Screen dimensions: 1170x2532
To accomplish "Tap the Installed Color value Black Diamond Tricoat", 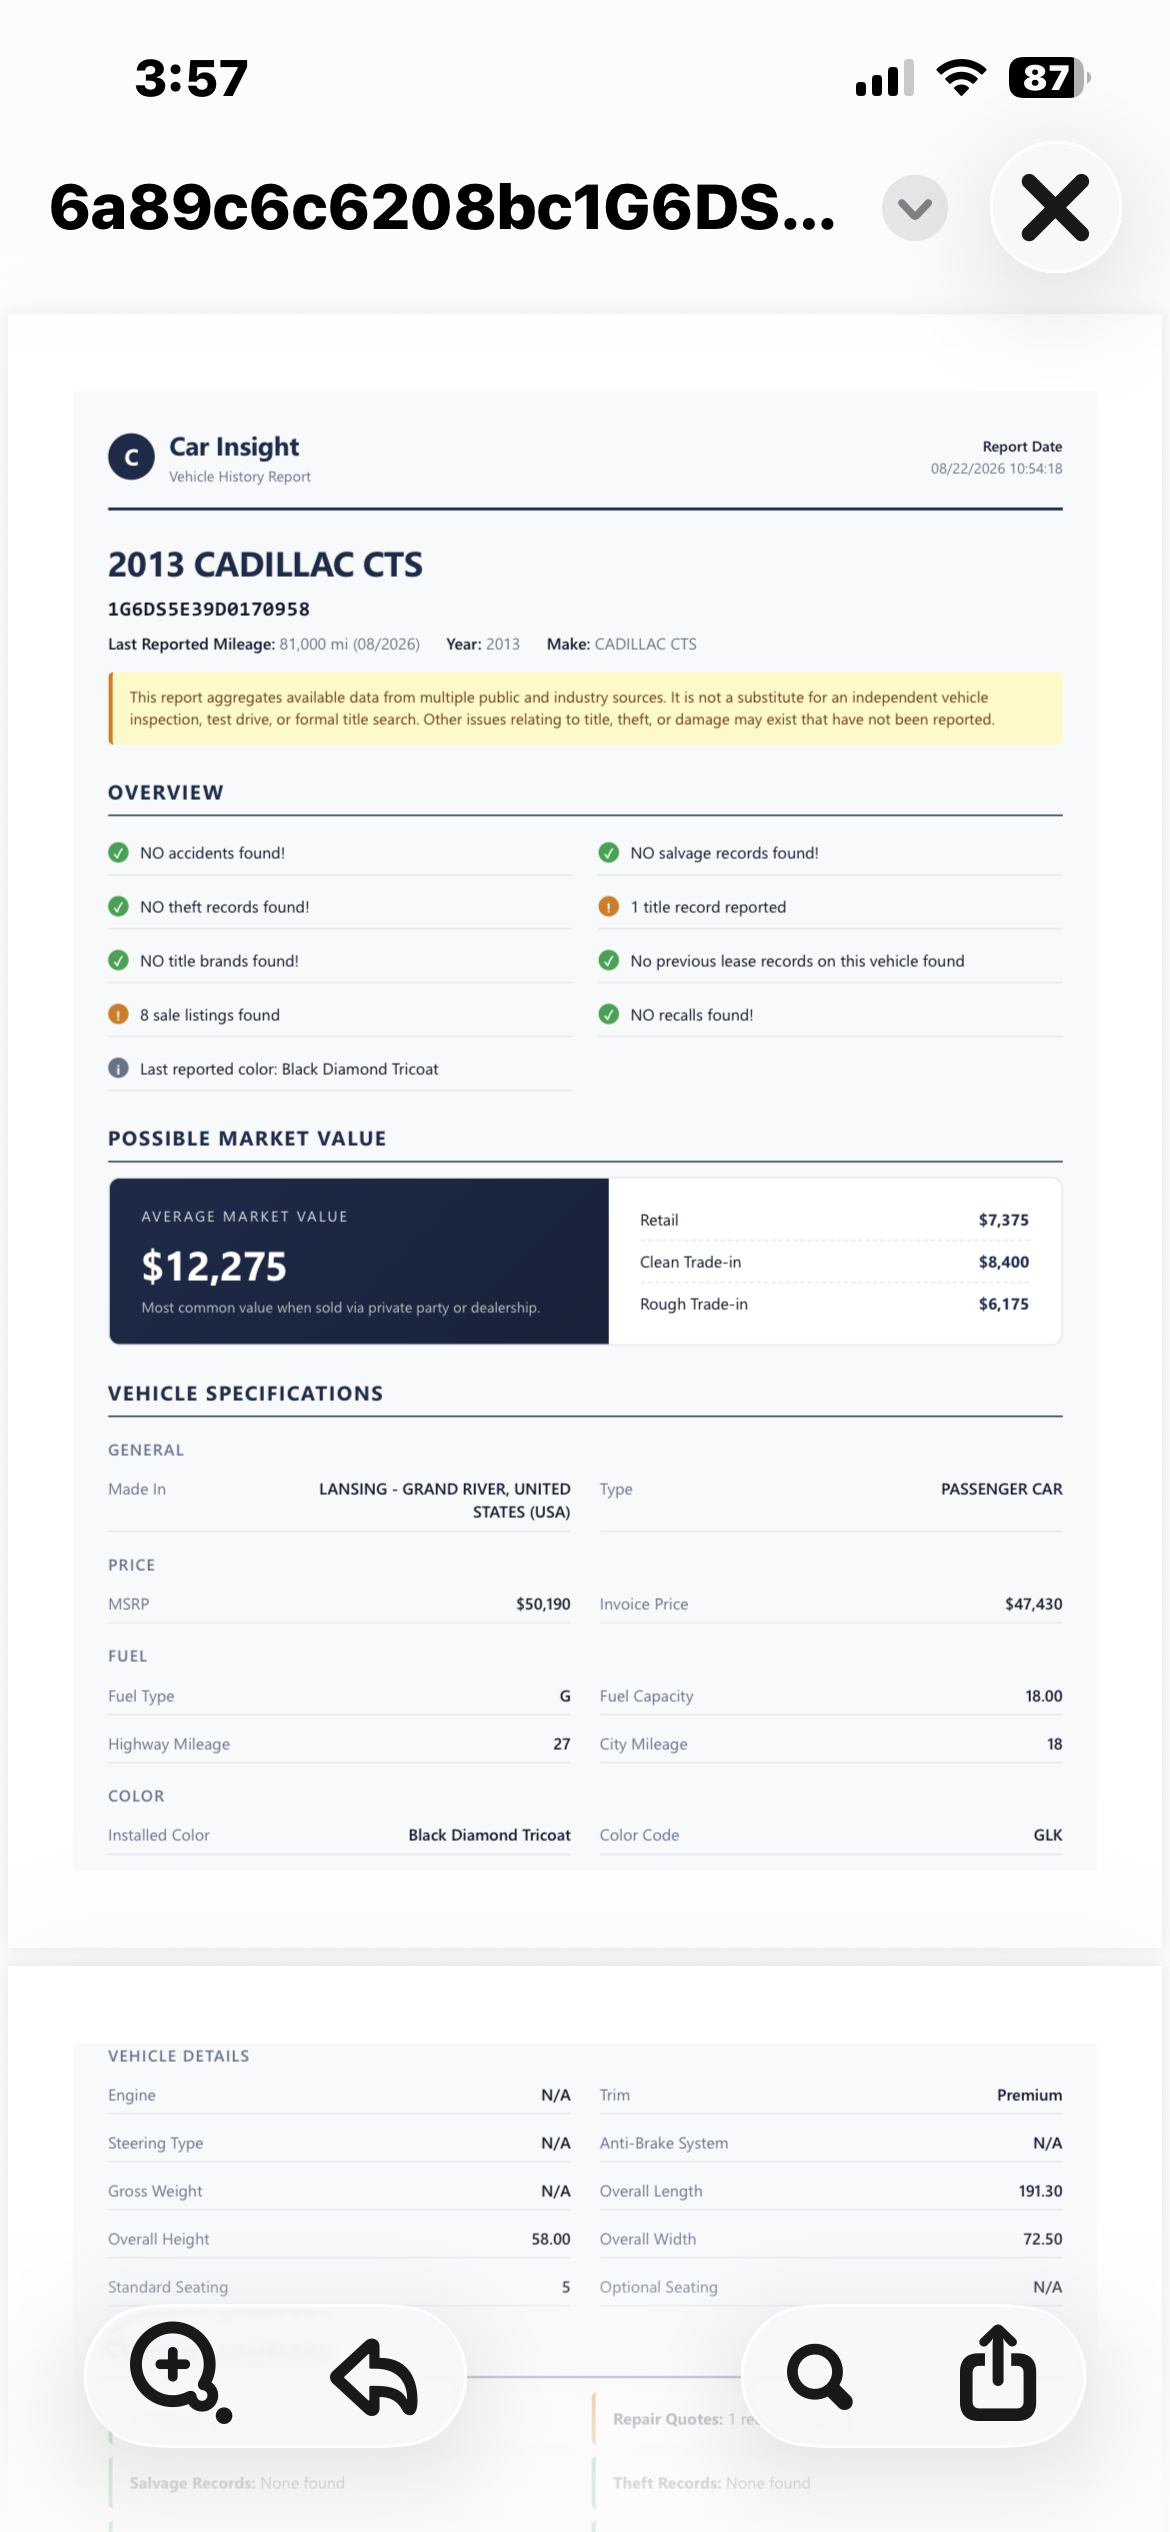I will tap(490, 1835).
